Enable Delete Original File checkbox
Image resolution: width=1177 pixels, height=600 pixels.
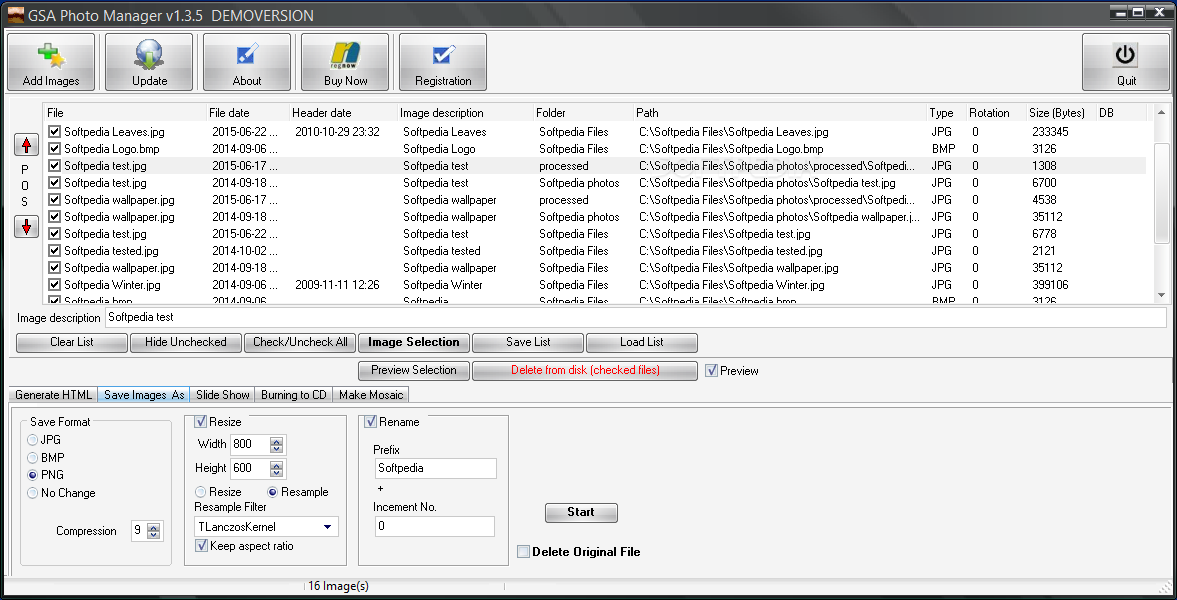[523, 552]
